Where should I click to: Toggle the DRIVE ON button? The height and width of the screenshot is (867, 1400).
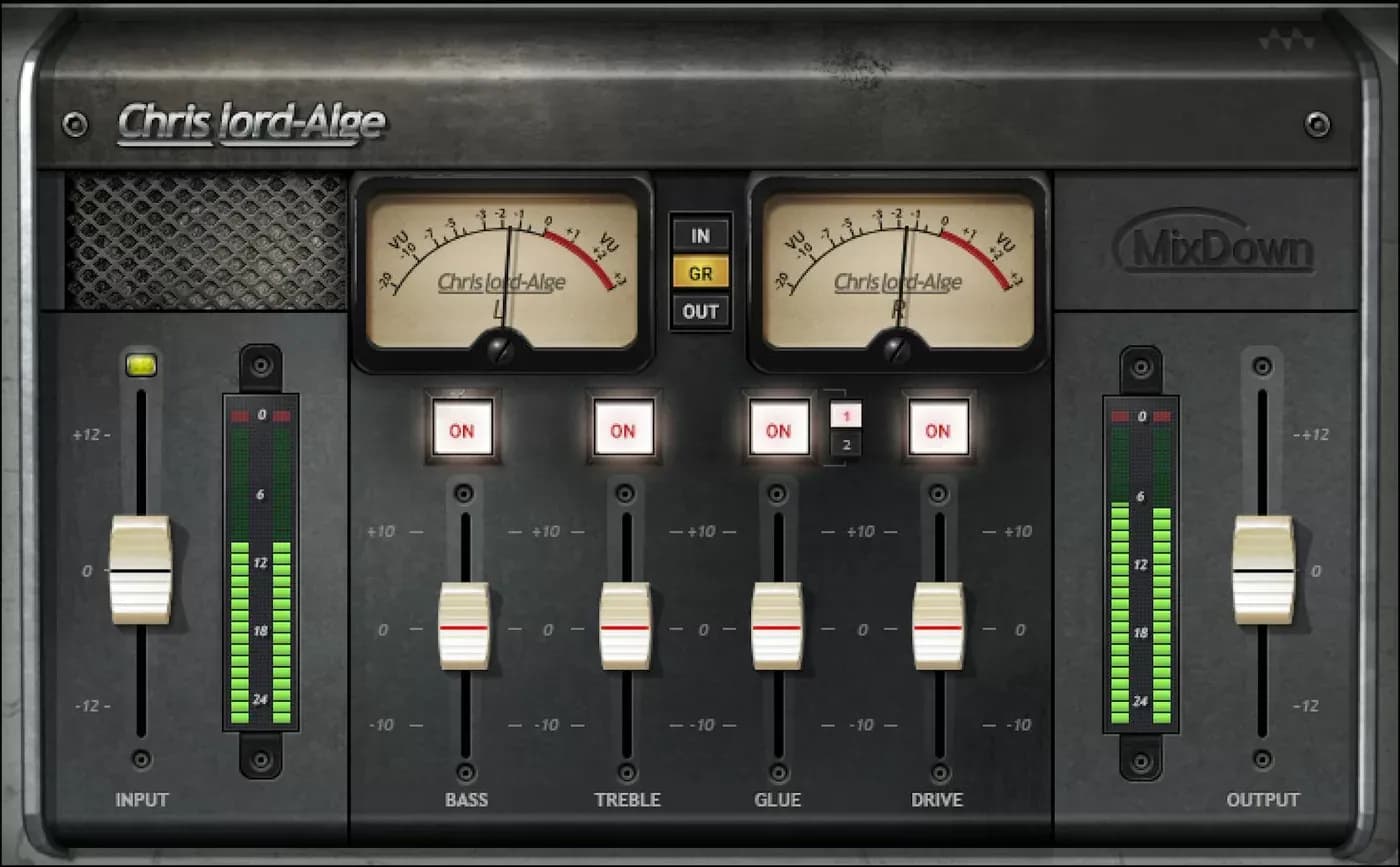tap(938, 428)
